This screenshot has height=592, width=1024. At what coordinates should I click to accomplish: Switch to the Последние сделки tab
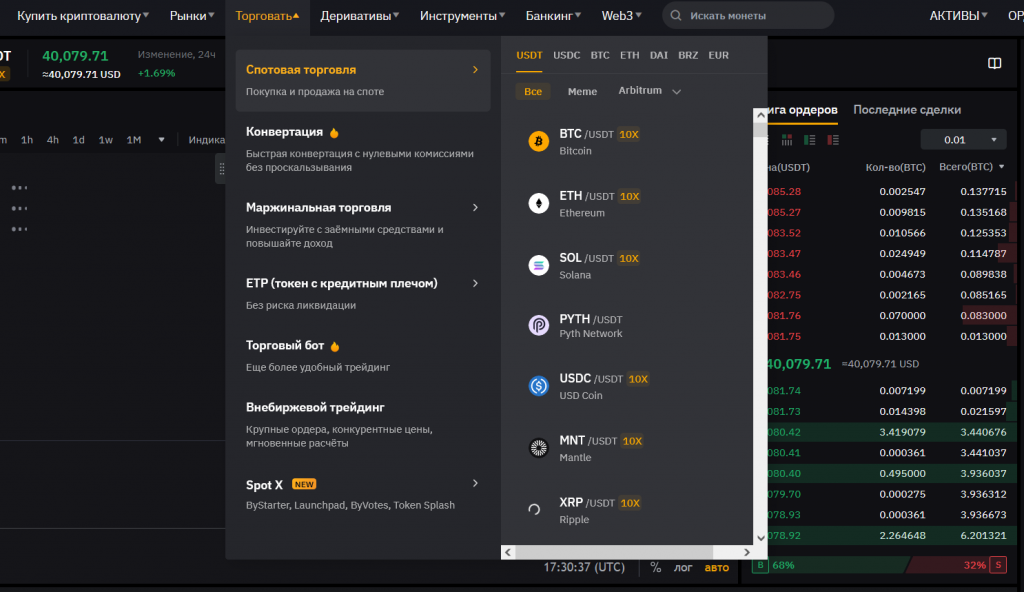coord(906,110)
